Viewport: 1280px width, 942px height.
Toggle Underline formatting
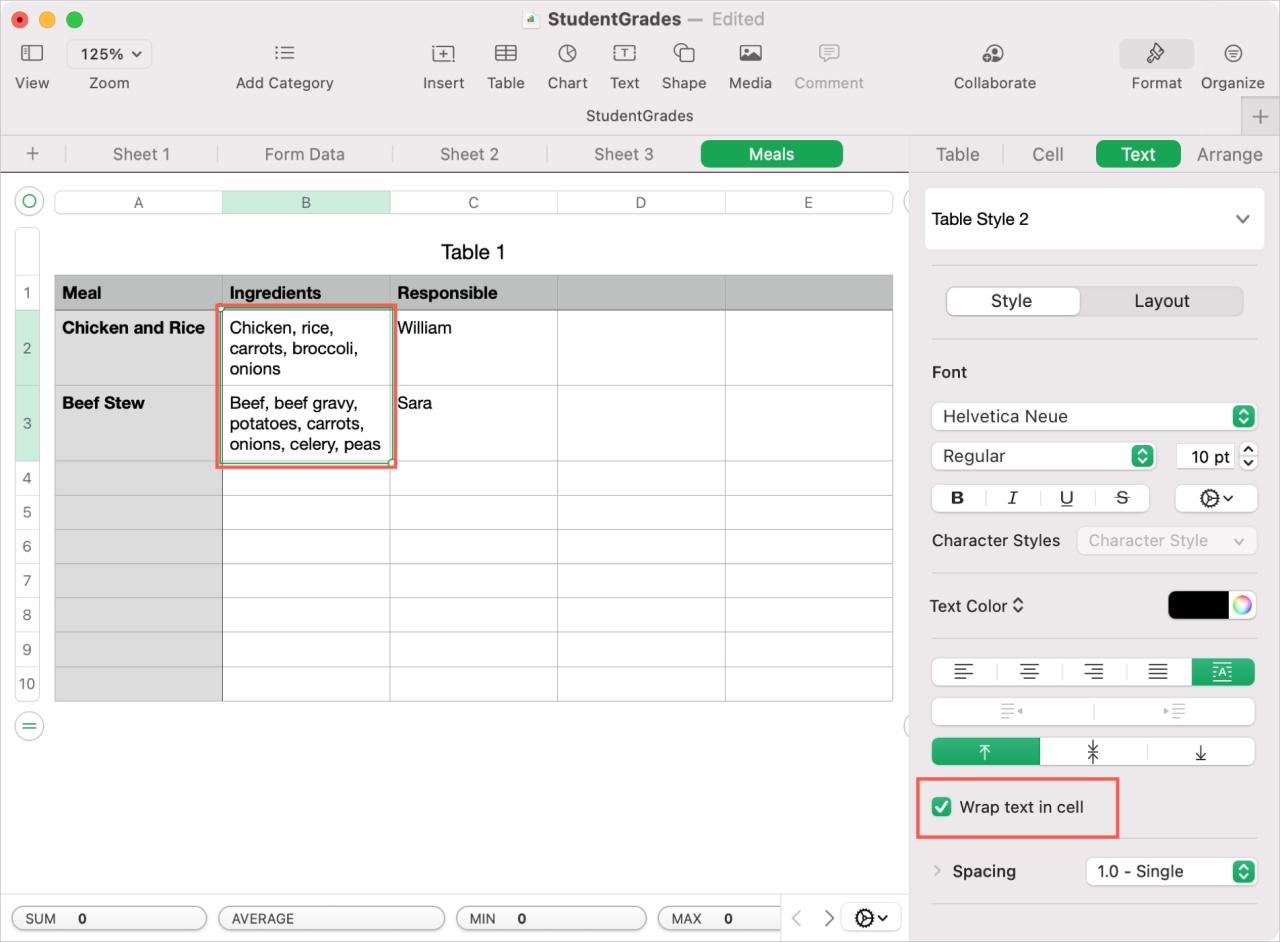pyautogui.click(x=1066, y=498)
